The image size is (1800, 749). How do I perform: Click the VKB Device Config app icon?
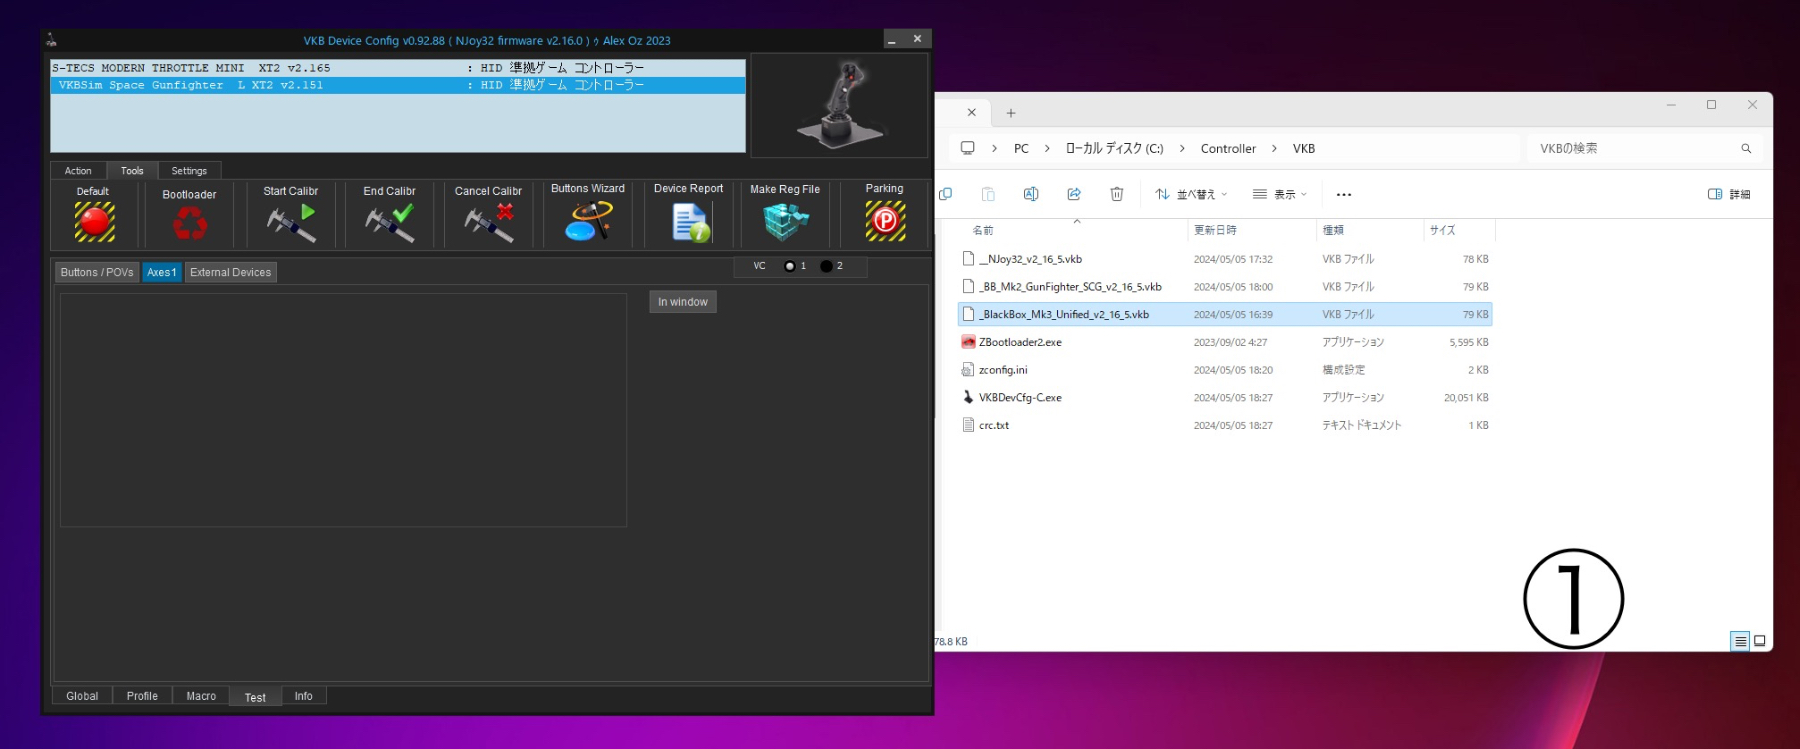point(51,40)
